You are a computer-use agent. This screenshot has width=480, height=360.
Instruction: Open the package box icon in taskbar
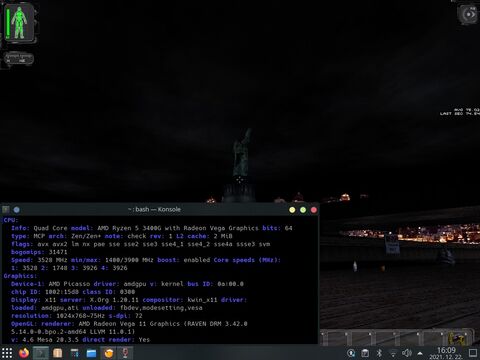[x=58, y=353]
